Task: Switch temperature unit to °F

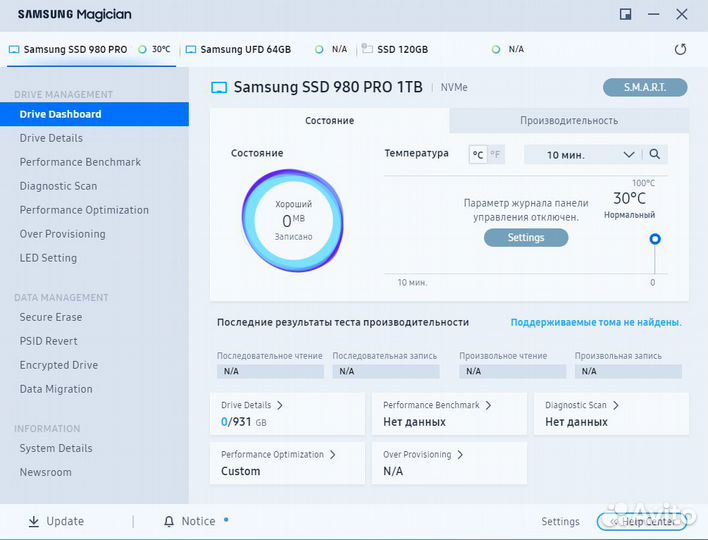Action: [x=495, y=155]
